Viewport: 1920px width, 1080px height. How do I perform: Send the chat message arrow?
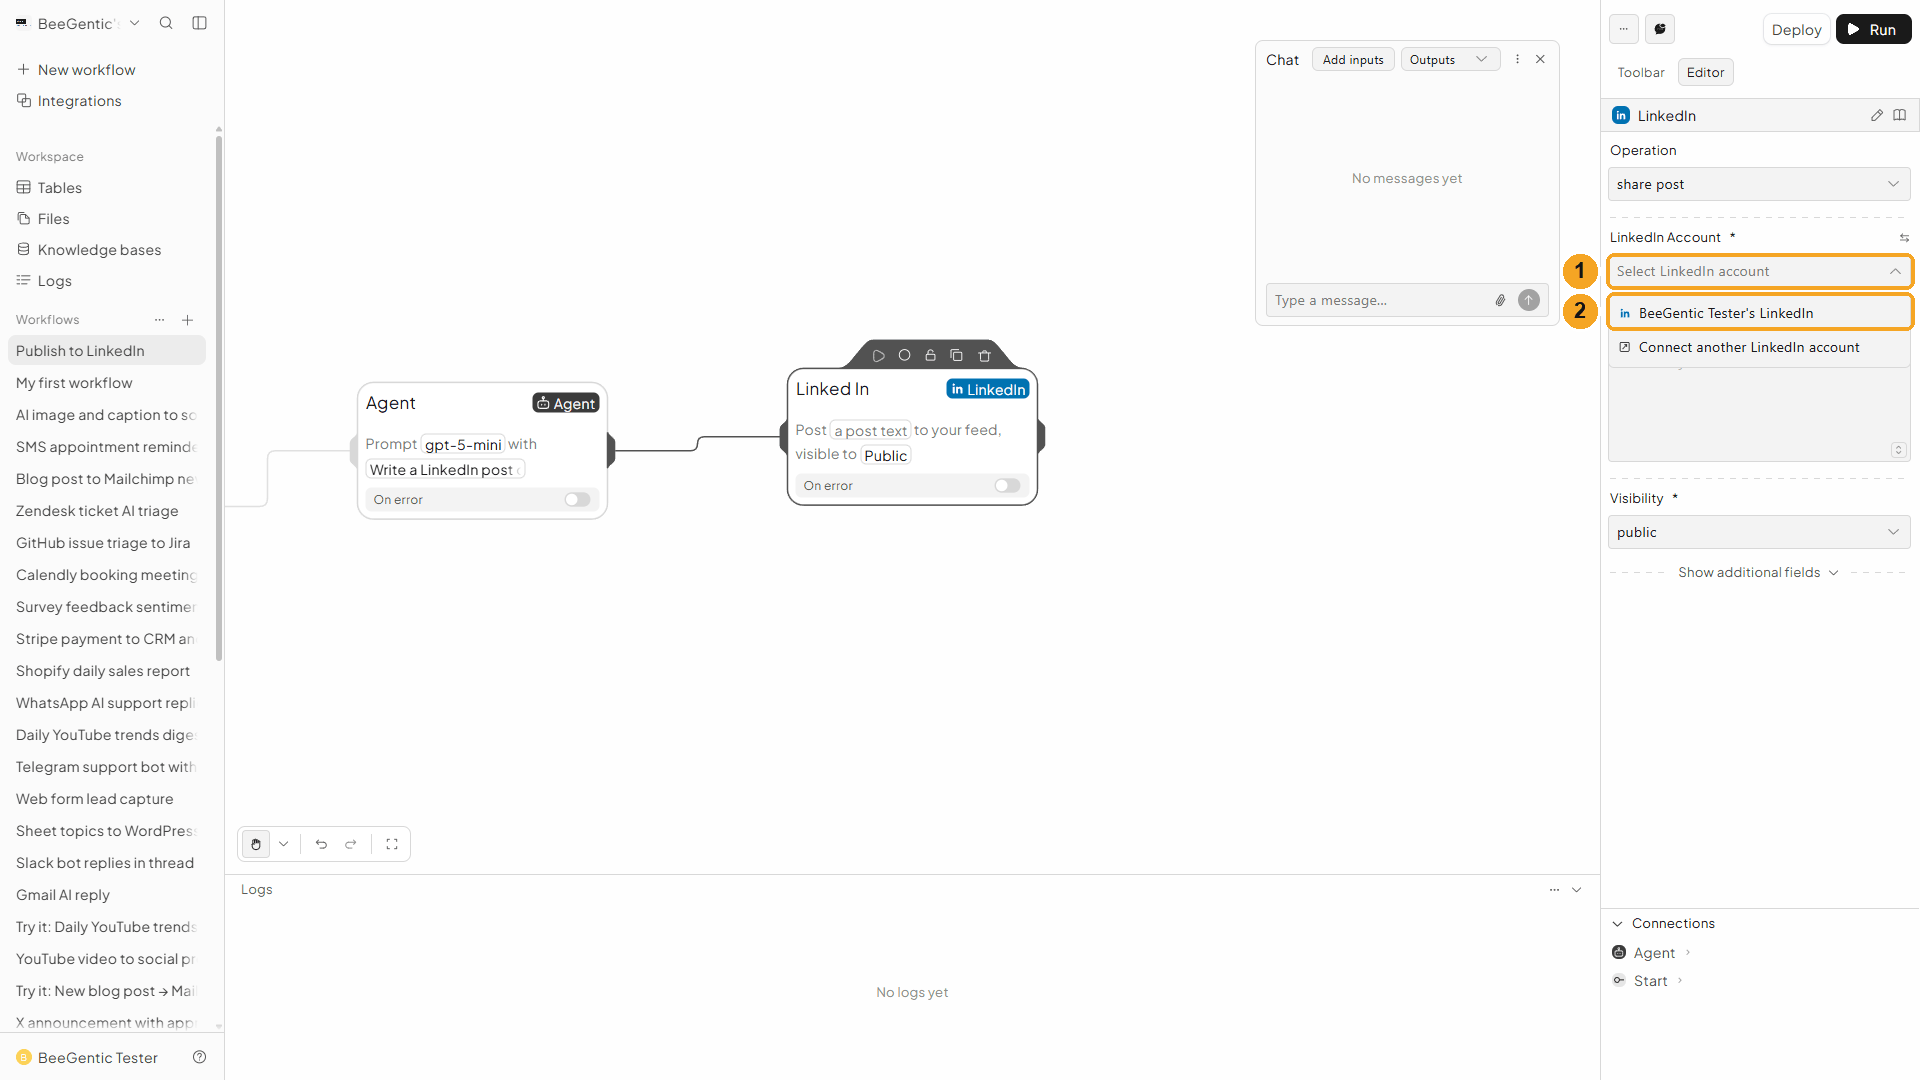(1528, 300)
